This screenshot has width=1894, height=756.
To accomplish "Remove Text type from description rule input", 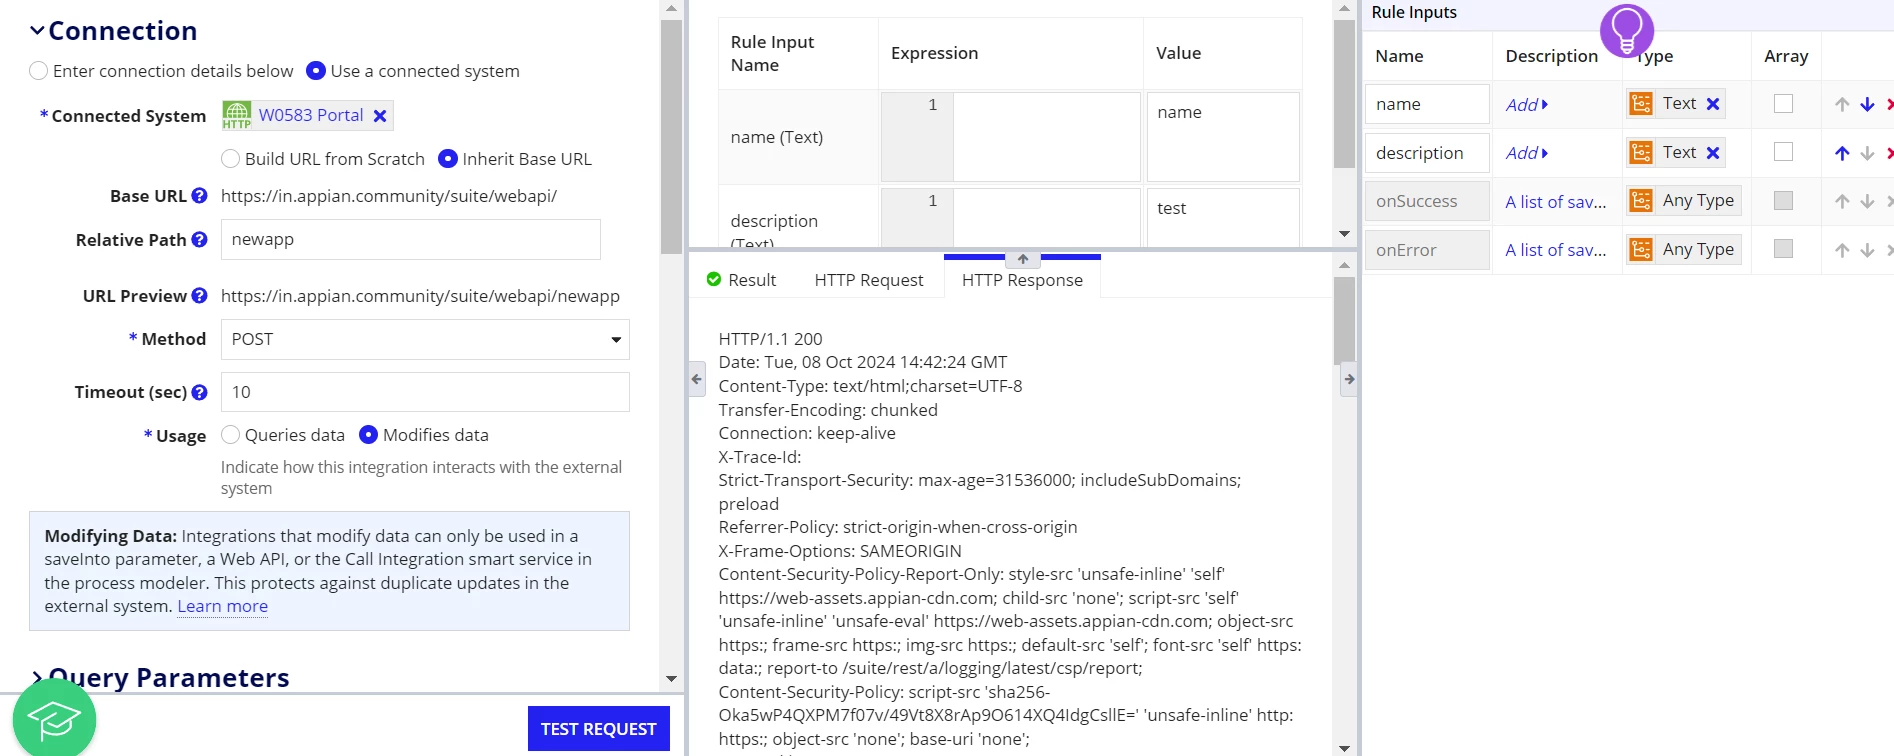I will click(x=1713, y=153).
